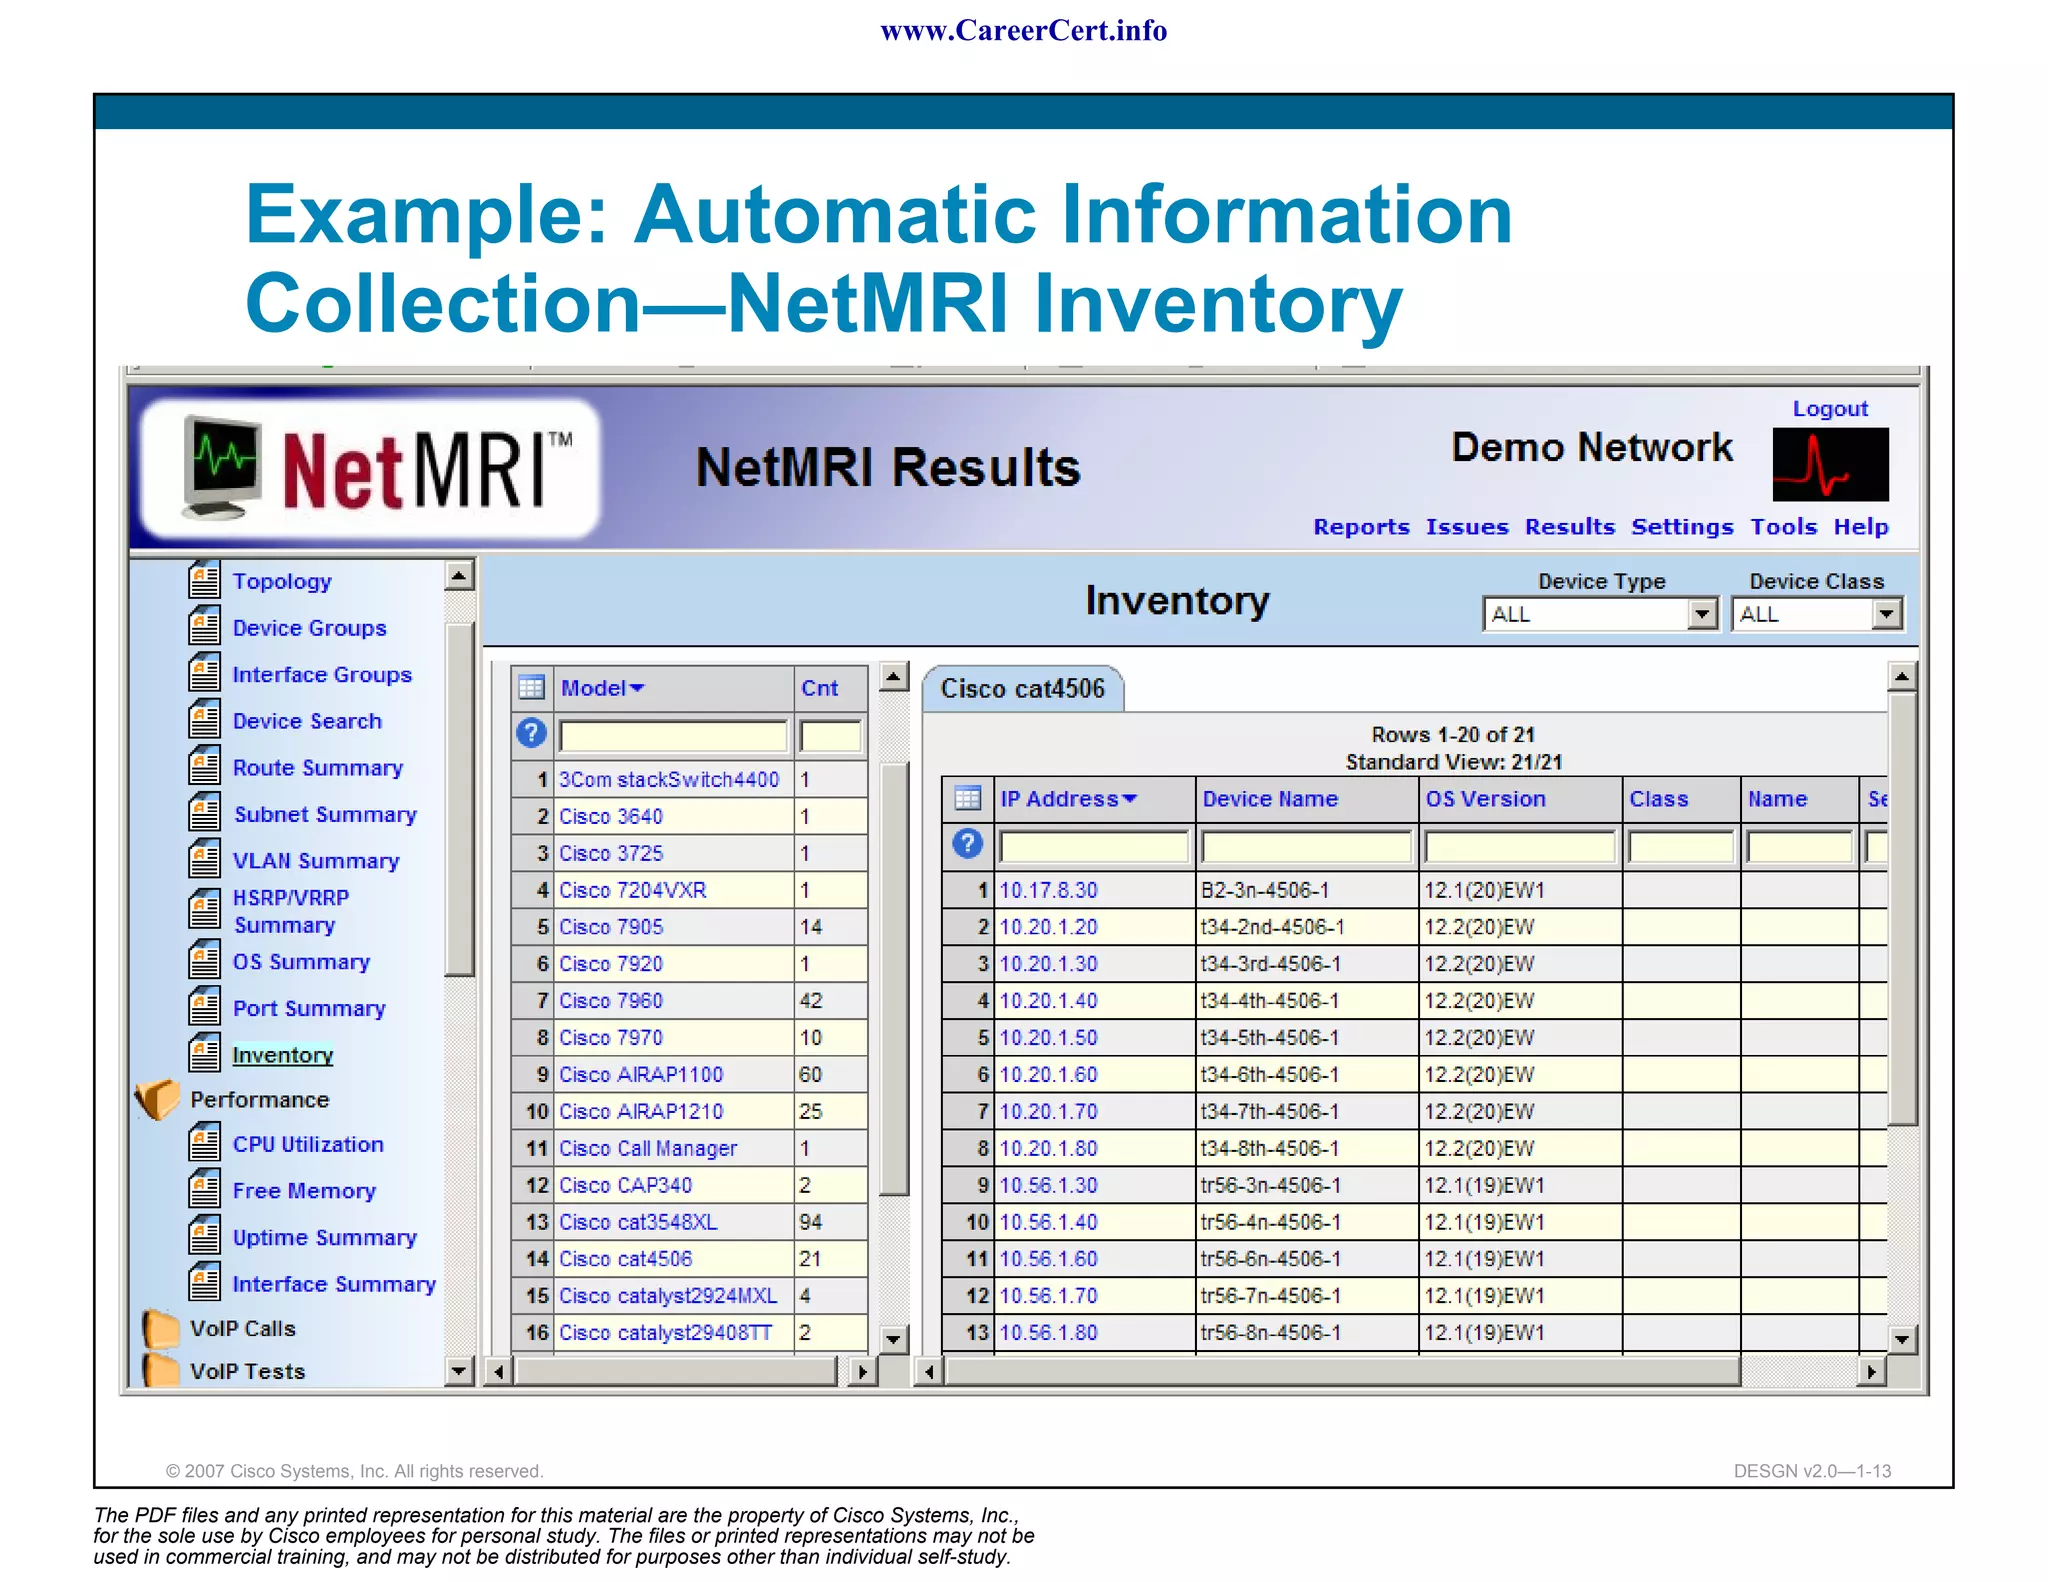Image resolution: width=2048 pixels, height=1582 pixels.
Task: Sort by the Model column header
Action: tap(602, 688)
